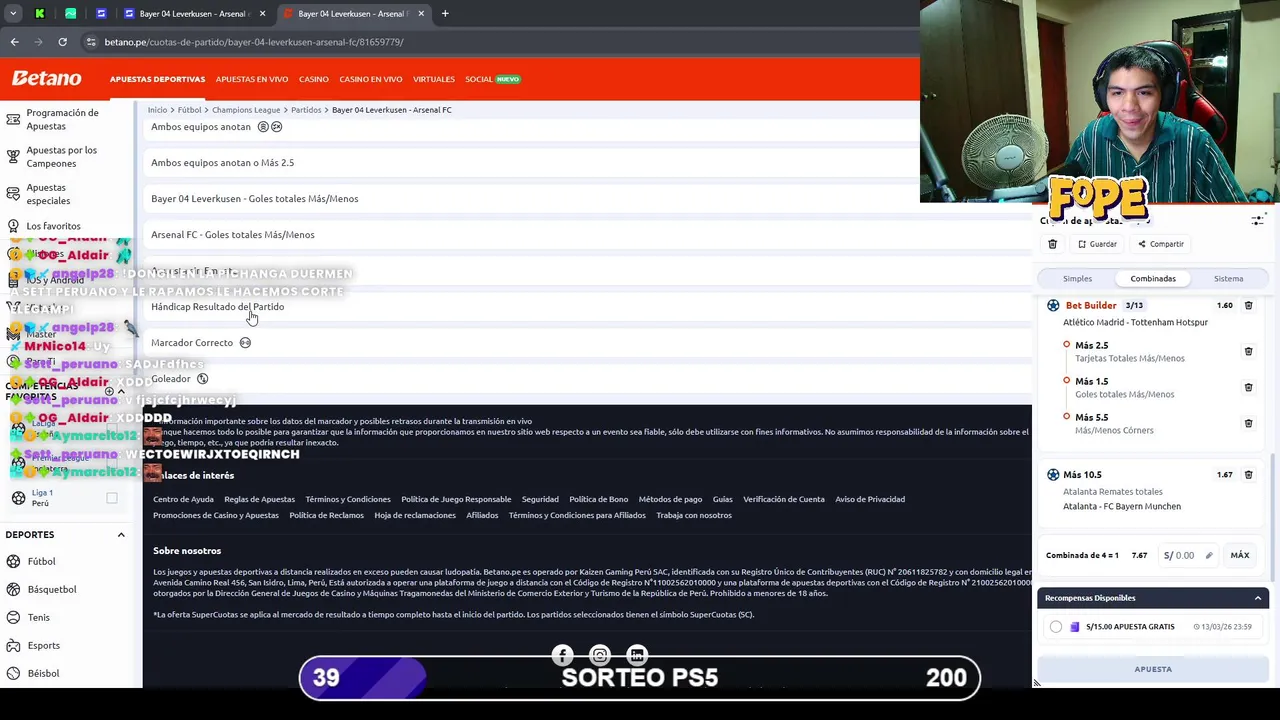Click the Esports controller icon

click(x=14, y=645)
